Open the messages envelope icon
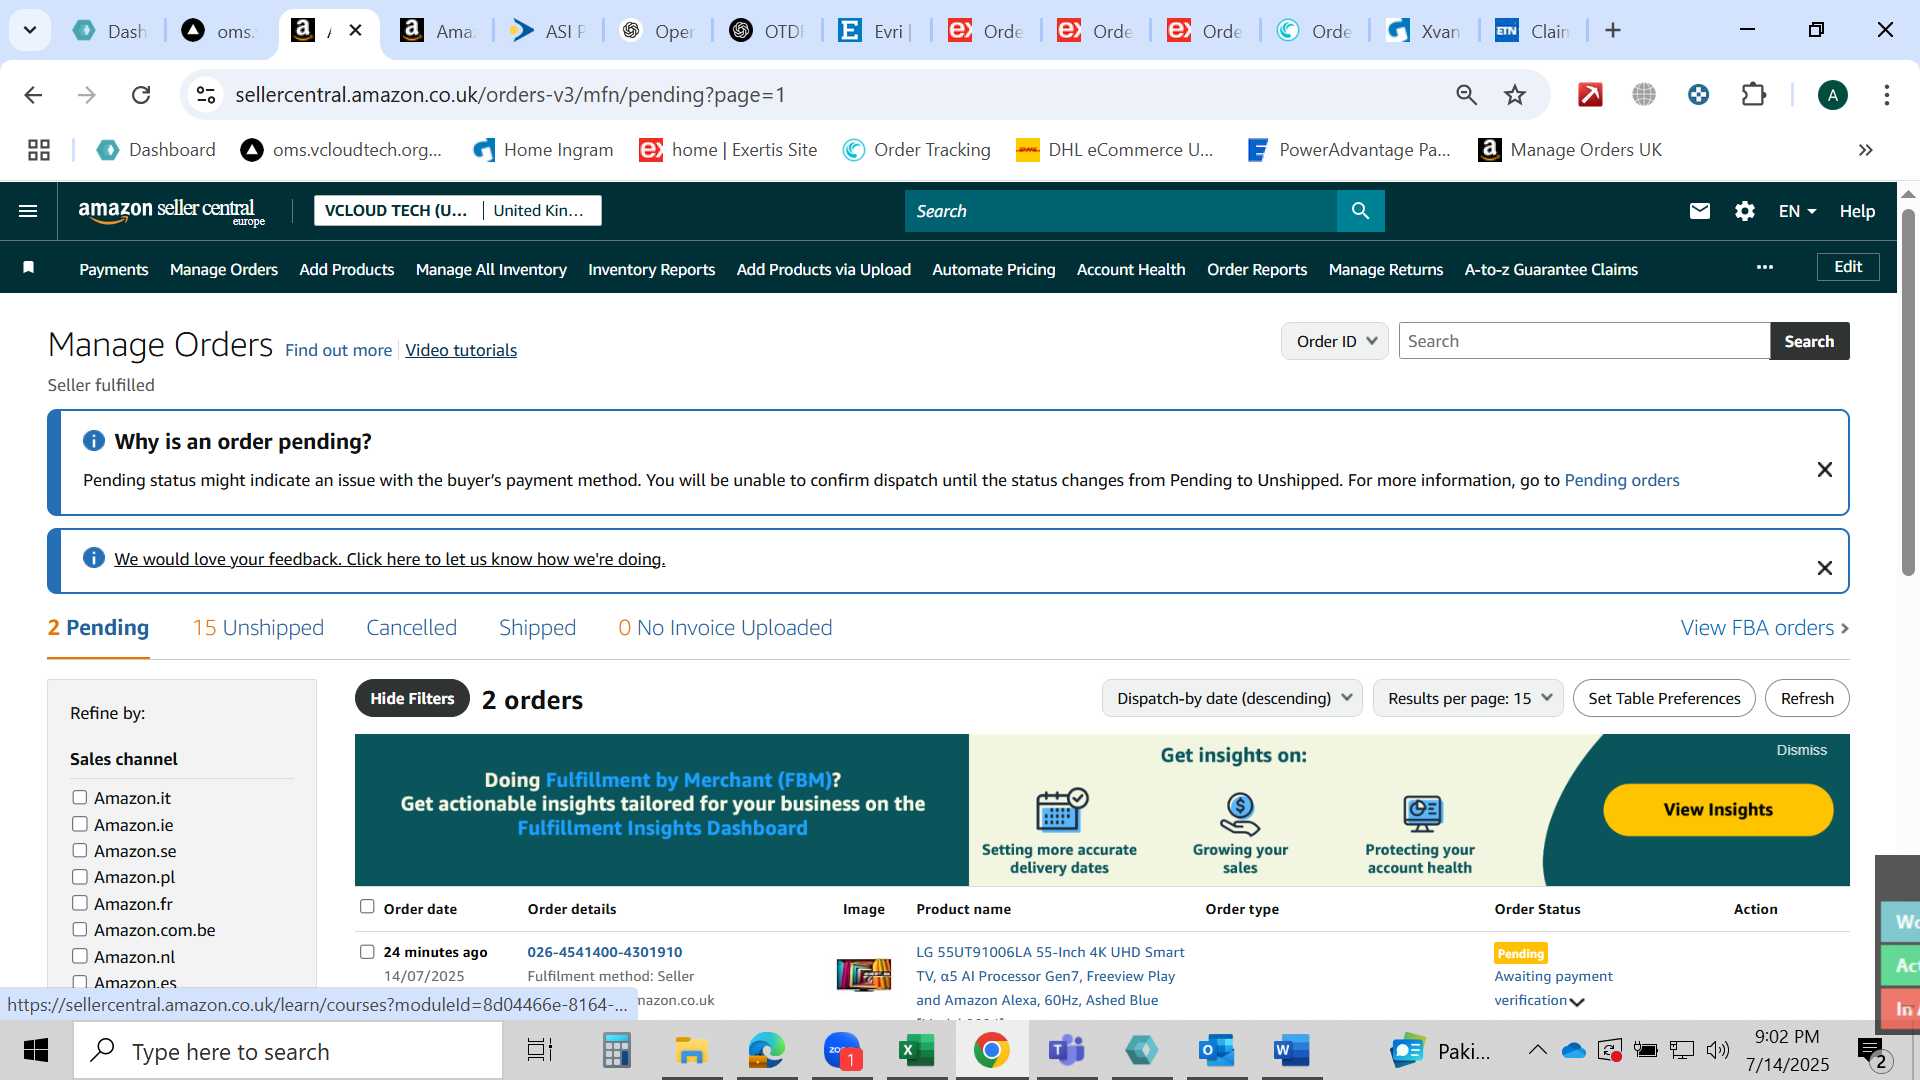The width and height of the screenshot is (1920, 1080). 1699,211
